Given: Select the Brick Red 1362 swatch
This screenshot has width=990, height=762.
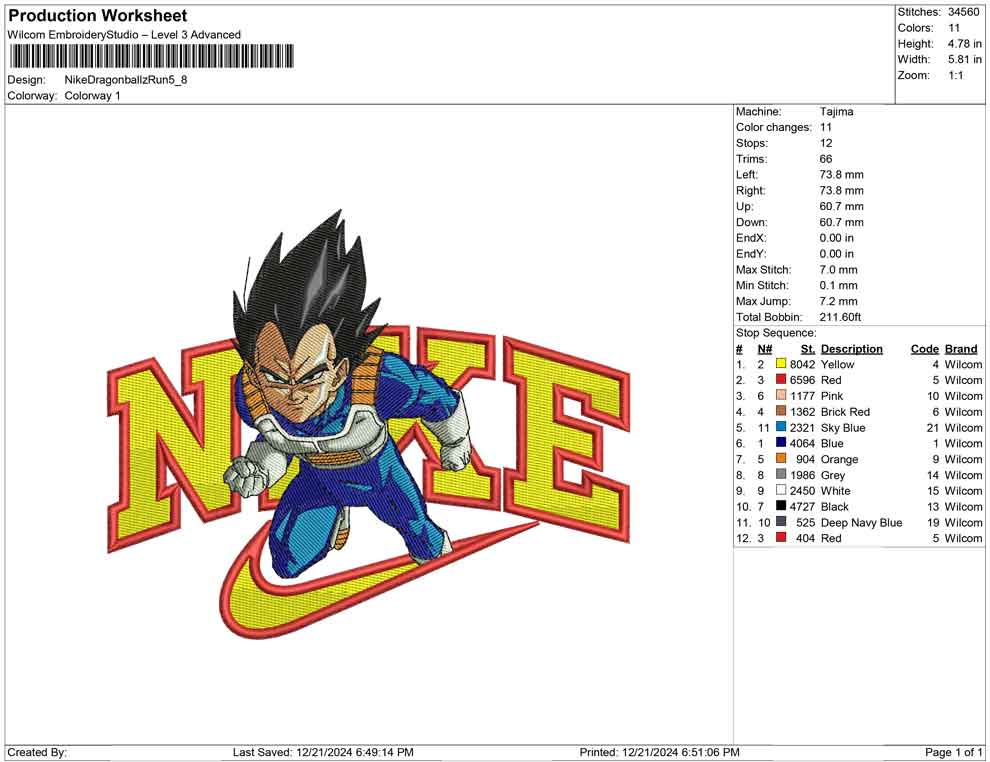Looking at the screenshot, I should (781, 411).
